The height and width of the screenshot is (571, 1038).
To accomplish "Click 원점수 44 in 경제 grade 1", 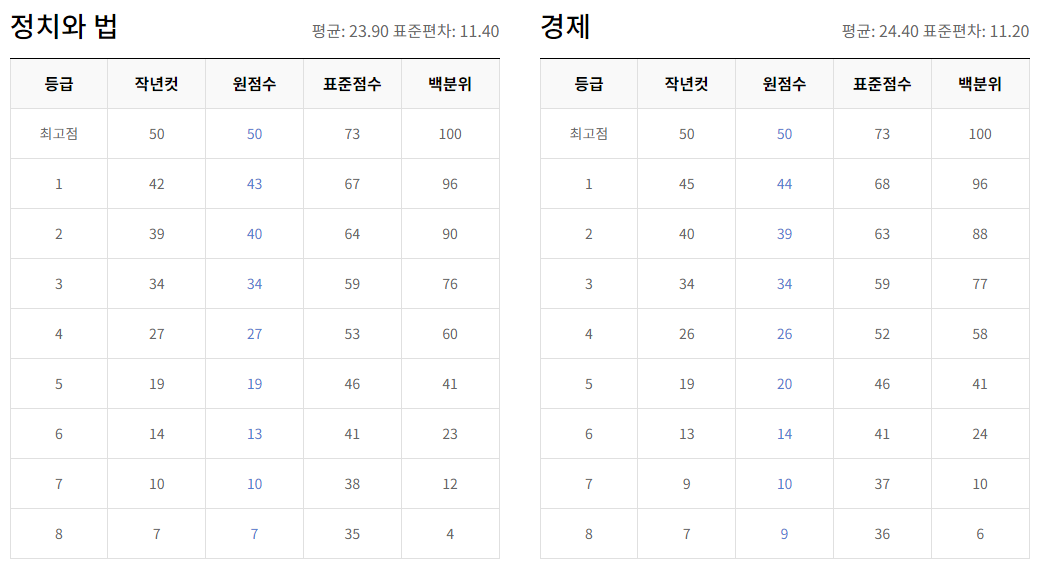I will 784,184.
